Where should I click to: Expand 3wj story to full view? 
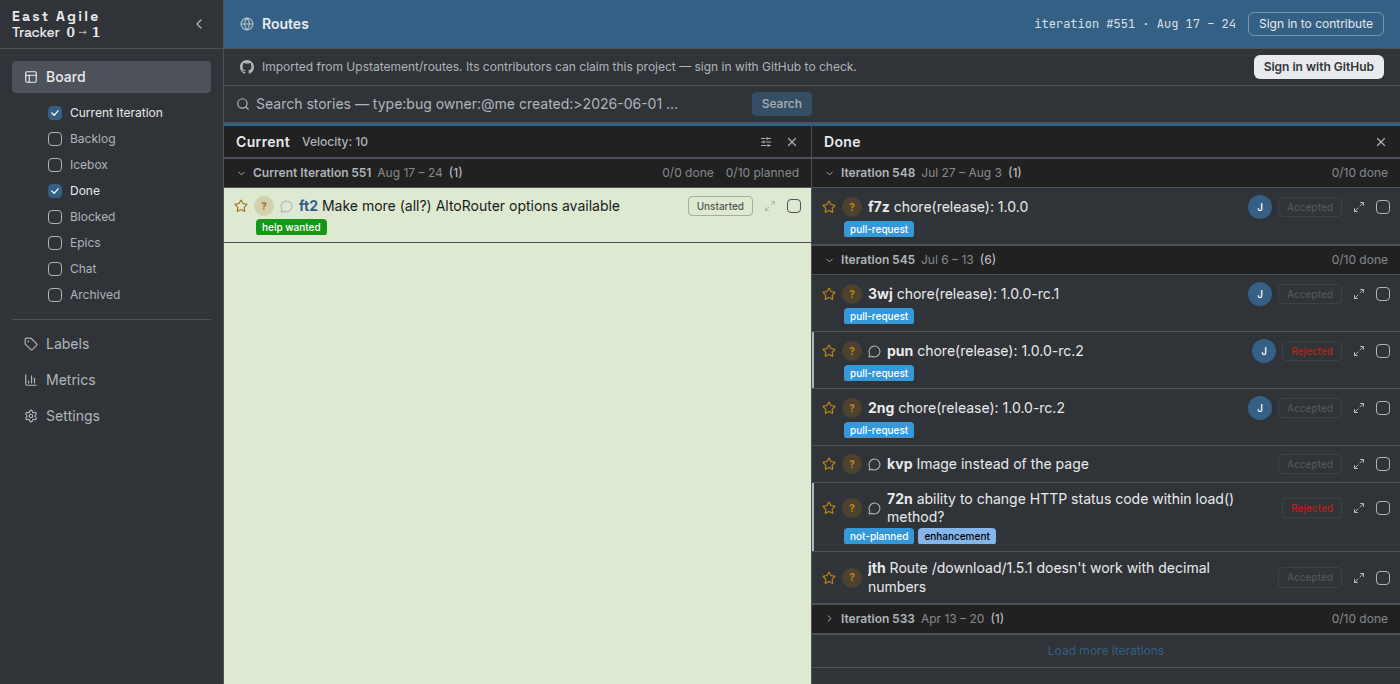[x=1359, y=294]
